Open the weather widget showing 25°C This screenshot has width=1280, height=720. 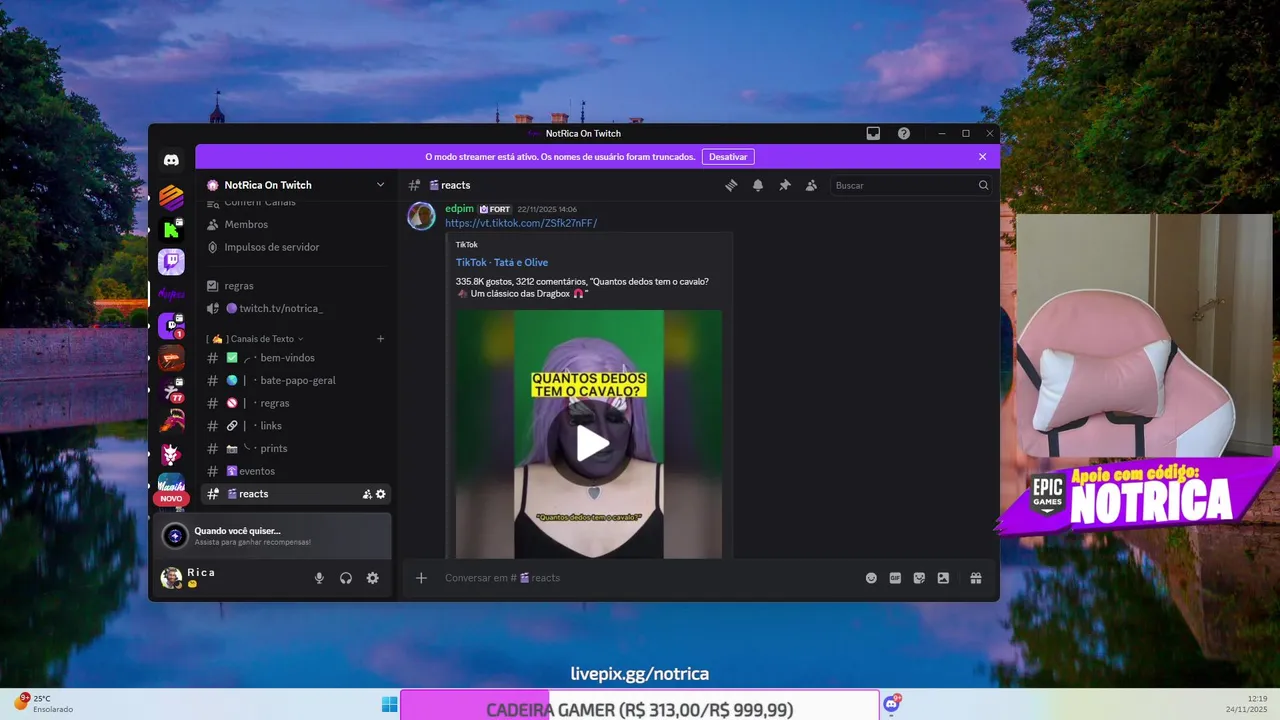click(44, 704)
